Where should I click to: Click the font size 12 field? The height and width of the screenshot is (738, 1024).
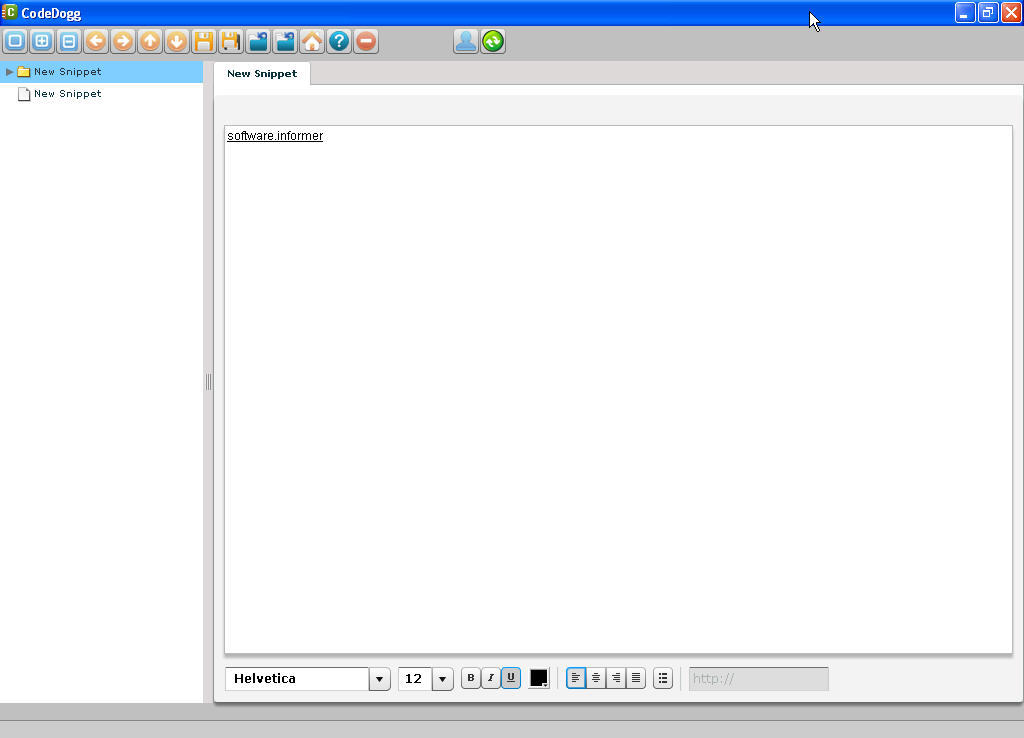pyautogui.click(x=415, y=679)
